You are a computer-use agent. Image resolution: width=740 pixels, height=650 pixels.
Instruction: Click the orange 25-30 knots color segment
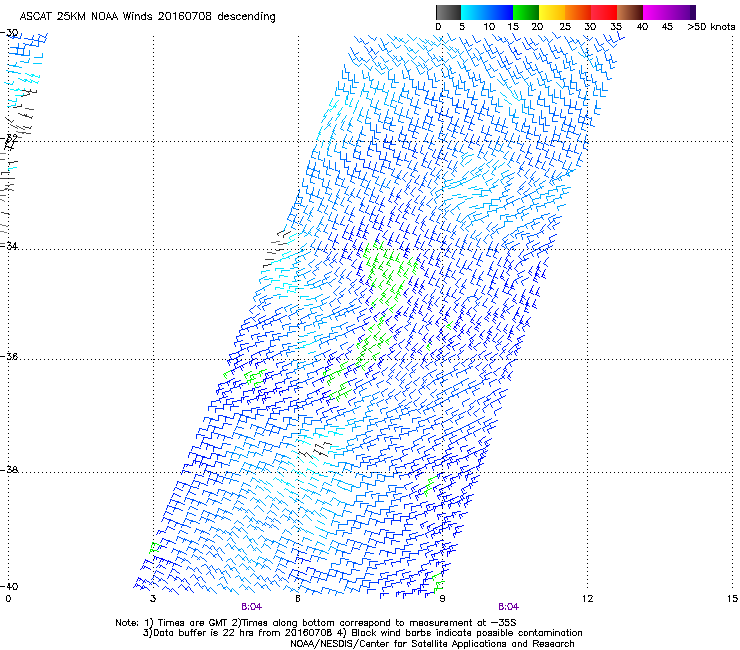click(x=578, y=12)
